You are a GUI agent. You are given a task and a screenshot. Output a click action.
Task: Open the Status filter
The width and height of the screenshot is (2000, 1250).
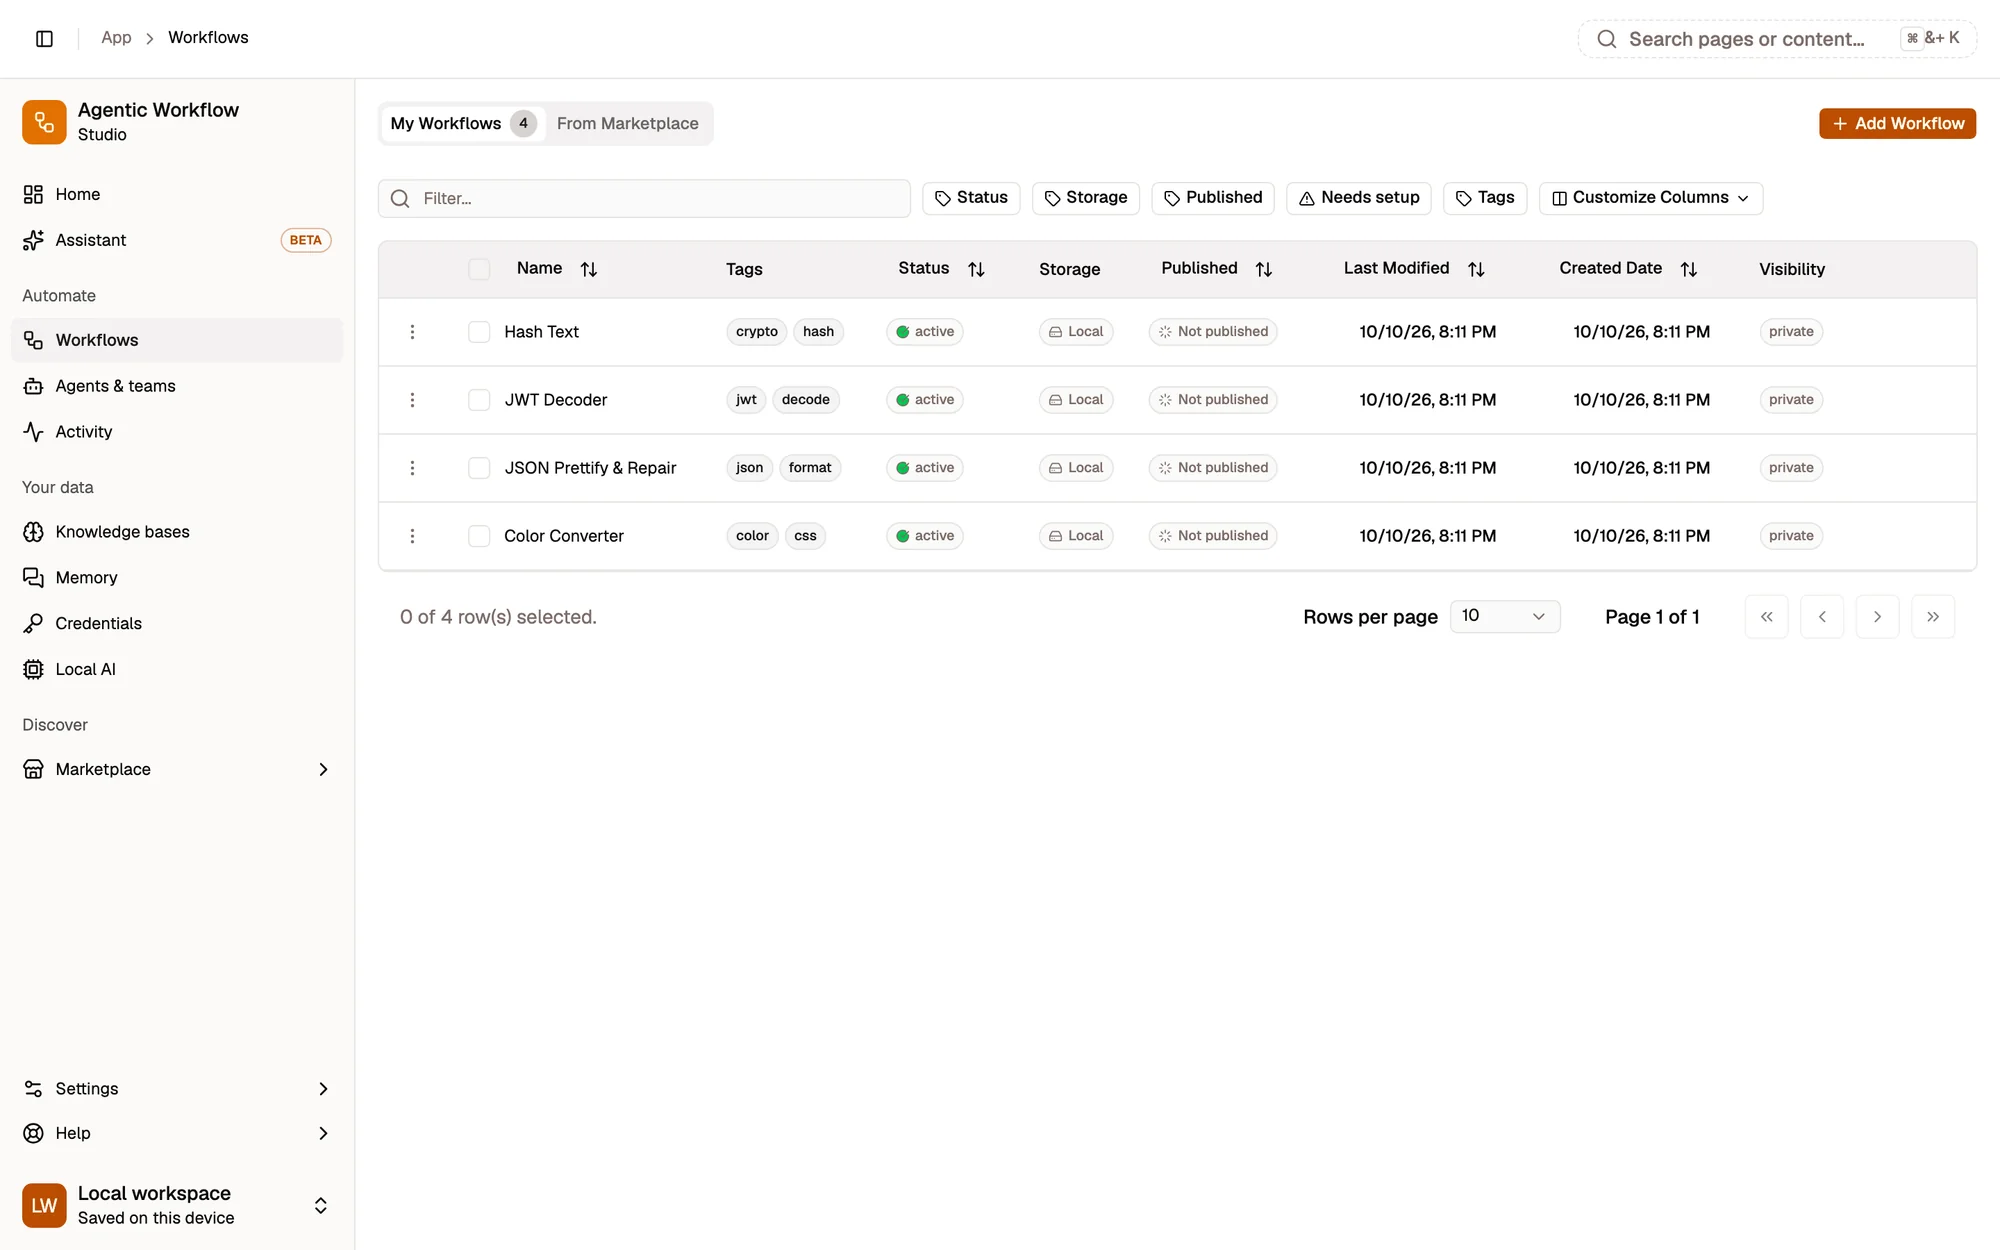[x=971, y=198]
